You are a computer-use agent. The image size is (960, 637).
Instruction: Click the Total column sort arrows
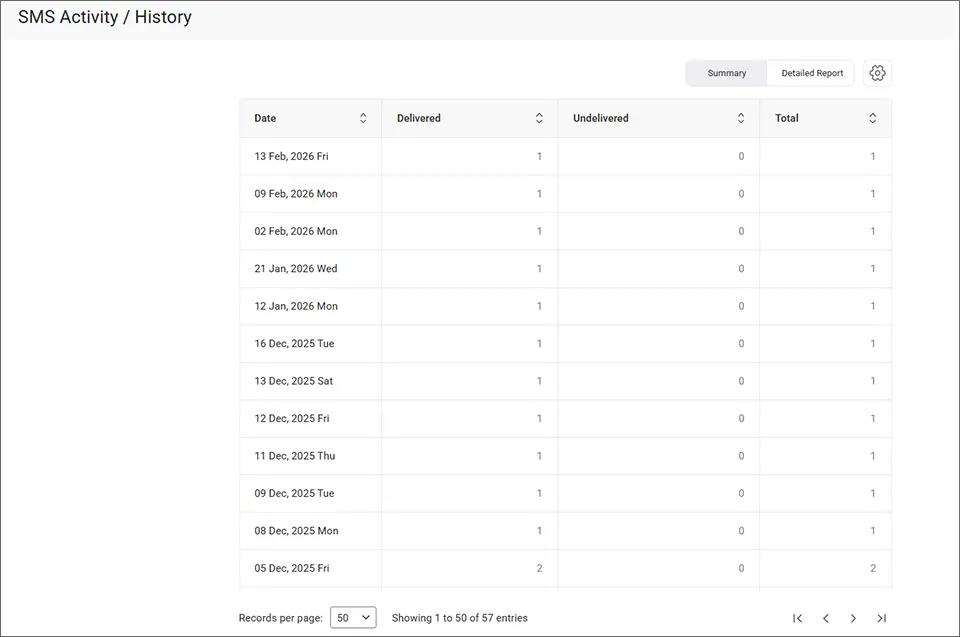(x=872, y=118)
